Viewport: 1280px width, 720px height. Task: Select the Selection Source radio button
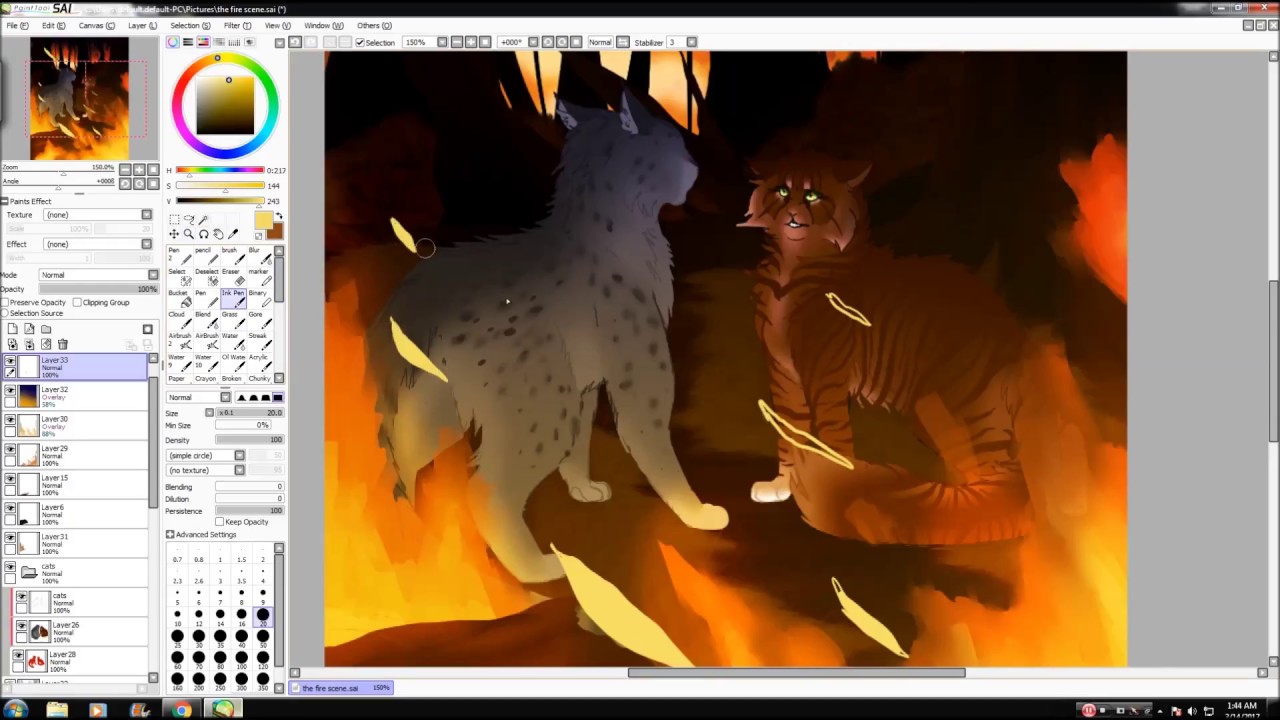click(x=5, y=313)
